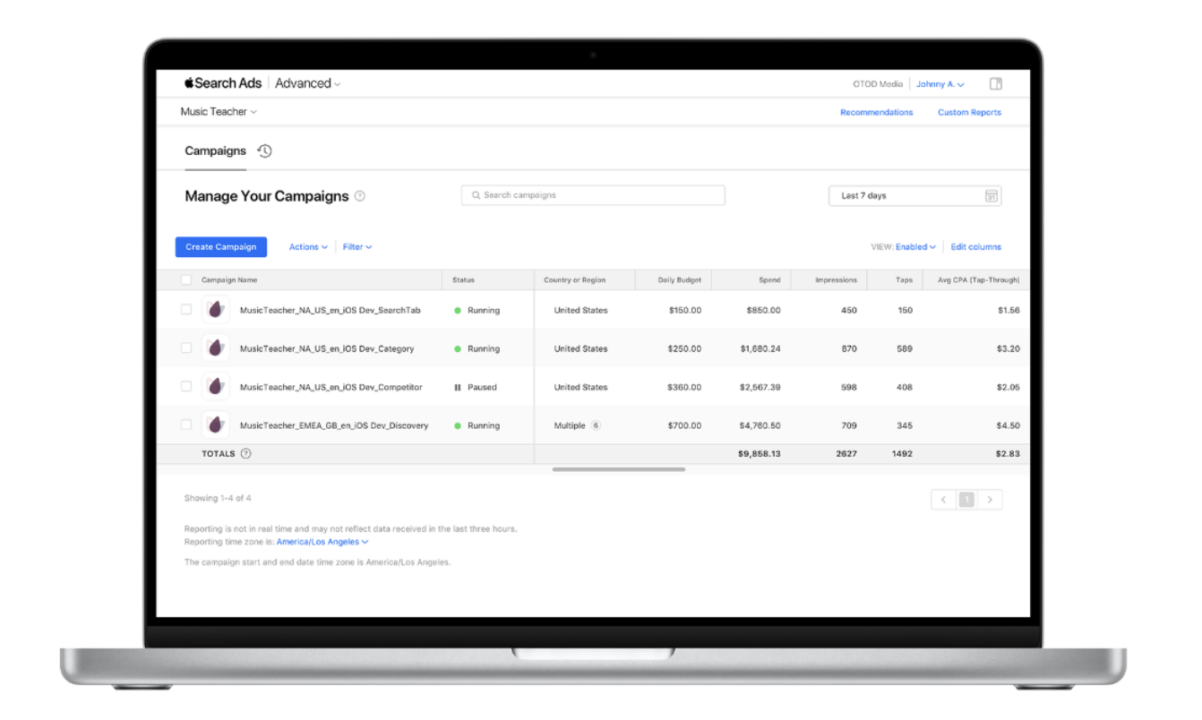Viewport: 1202px width, 720px height.
Task: Open MusicTeacher_NA_US_en_iOS Dev_Competitor campaign
Action: 331,387
